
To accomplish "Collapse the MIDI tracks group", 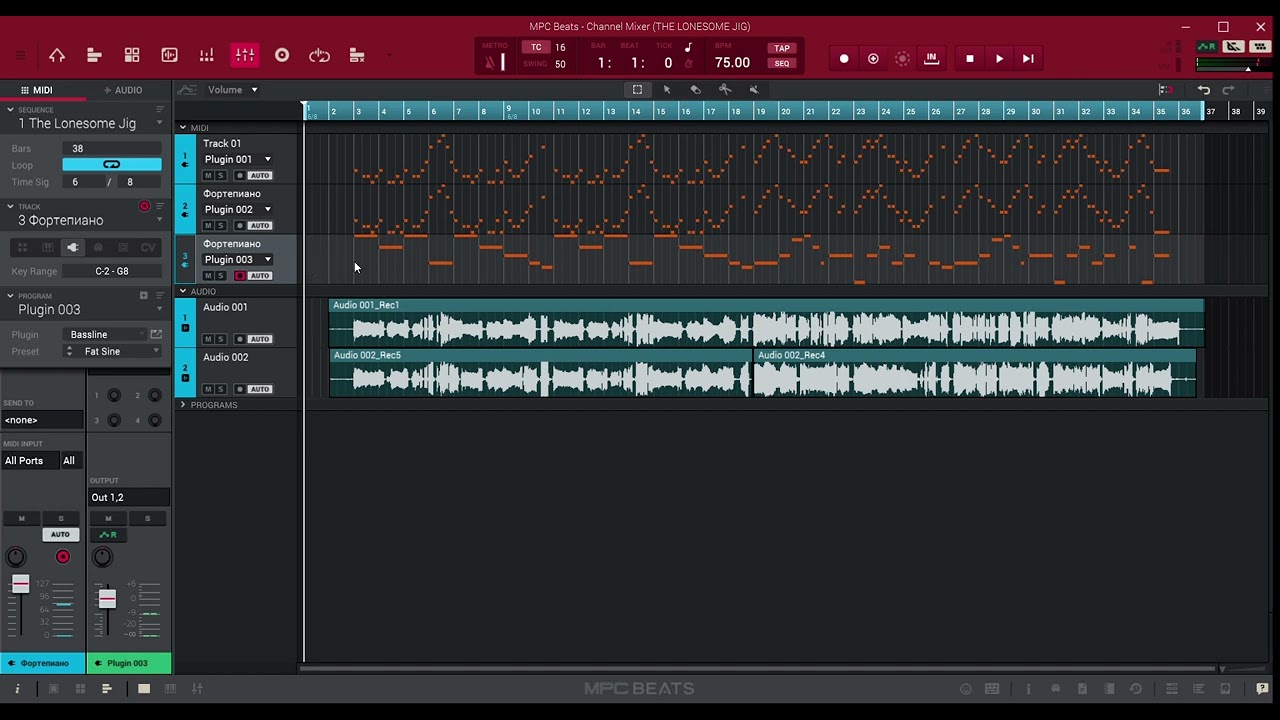I will pos(183,128).
